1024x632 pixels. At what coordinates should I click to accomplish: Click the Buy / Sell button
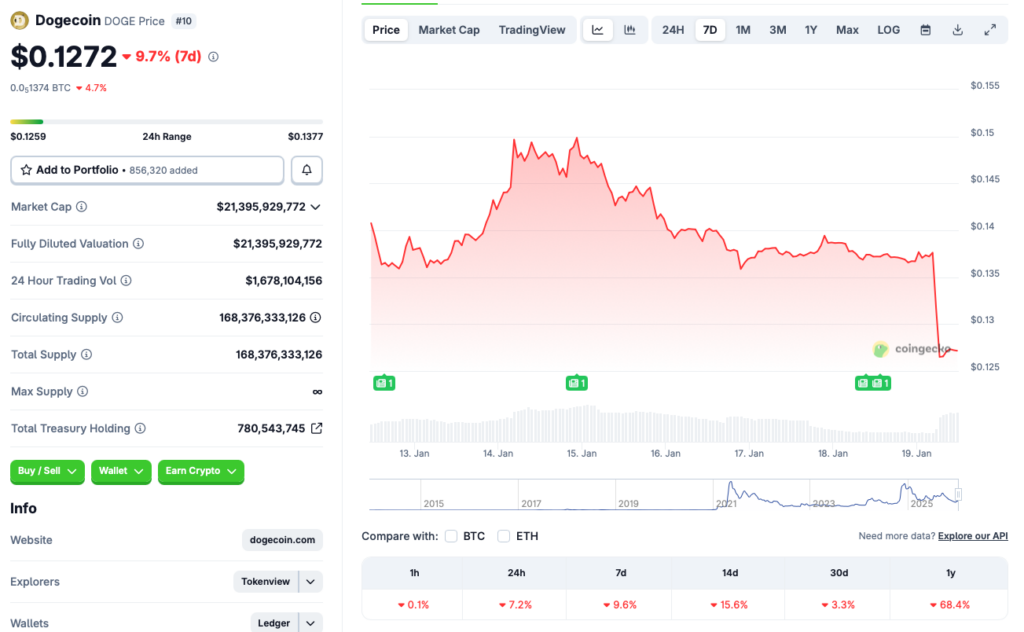tap(46, 471)
